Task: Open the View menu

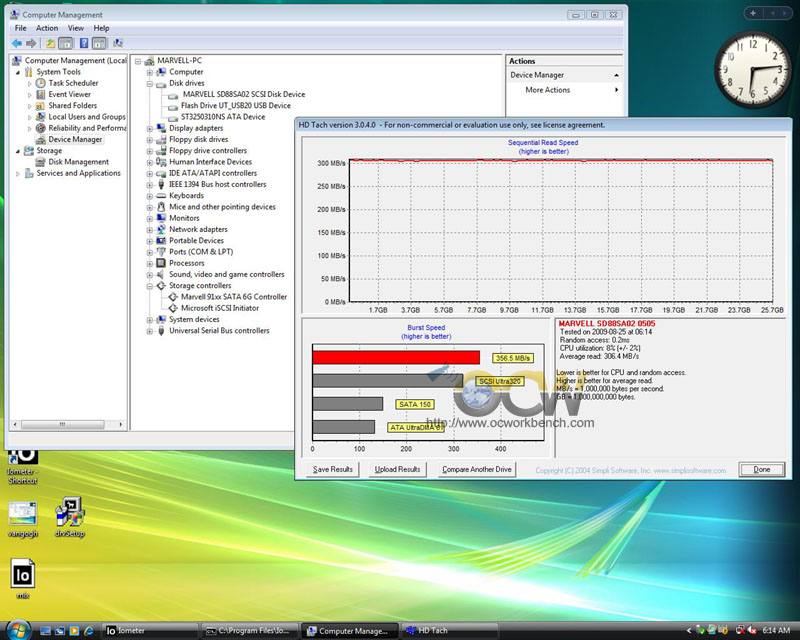Action: click(76, 28)
